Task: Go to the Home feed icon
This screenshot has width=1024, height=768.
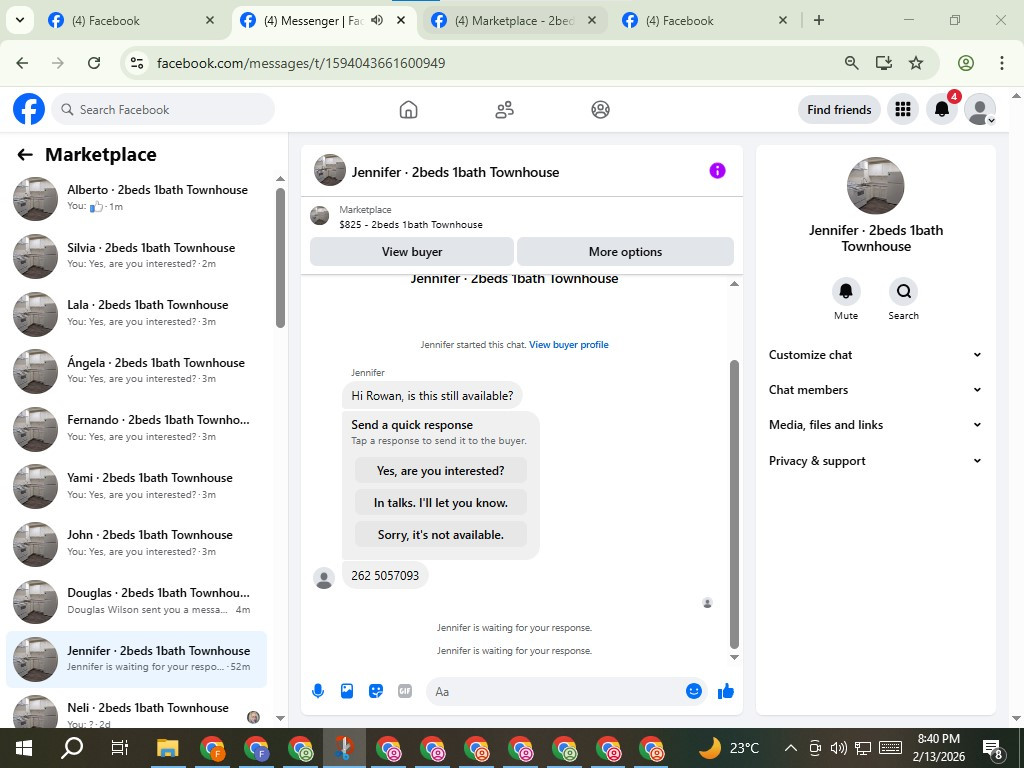Action: point(408,110)
